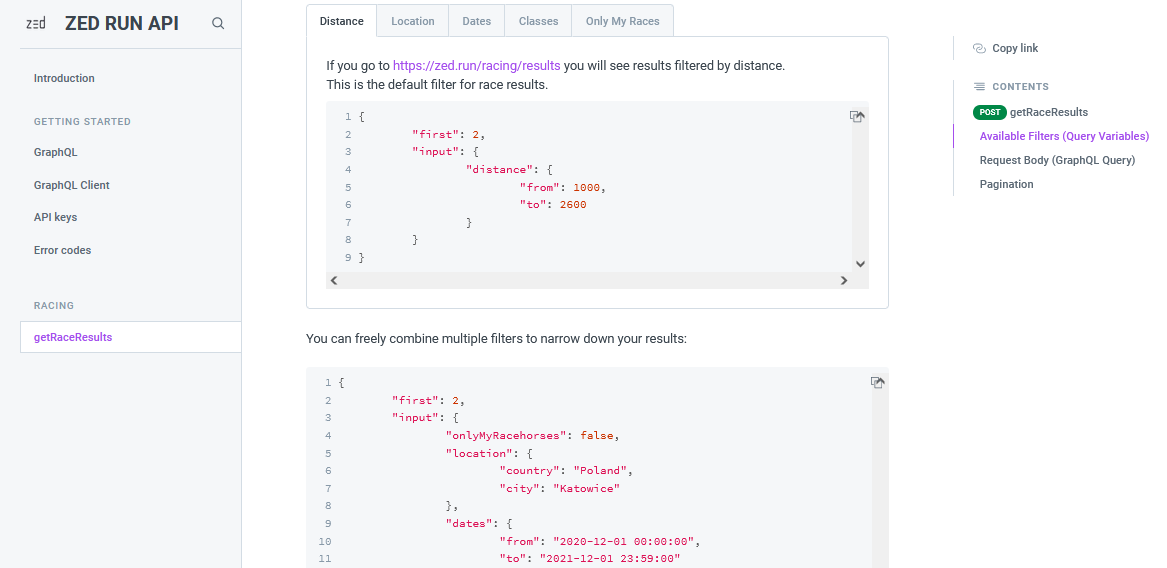Copy the distance filter code snippet
The height and width of the screenshot is (568, 1167).
coord(857,117)
